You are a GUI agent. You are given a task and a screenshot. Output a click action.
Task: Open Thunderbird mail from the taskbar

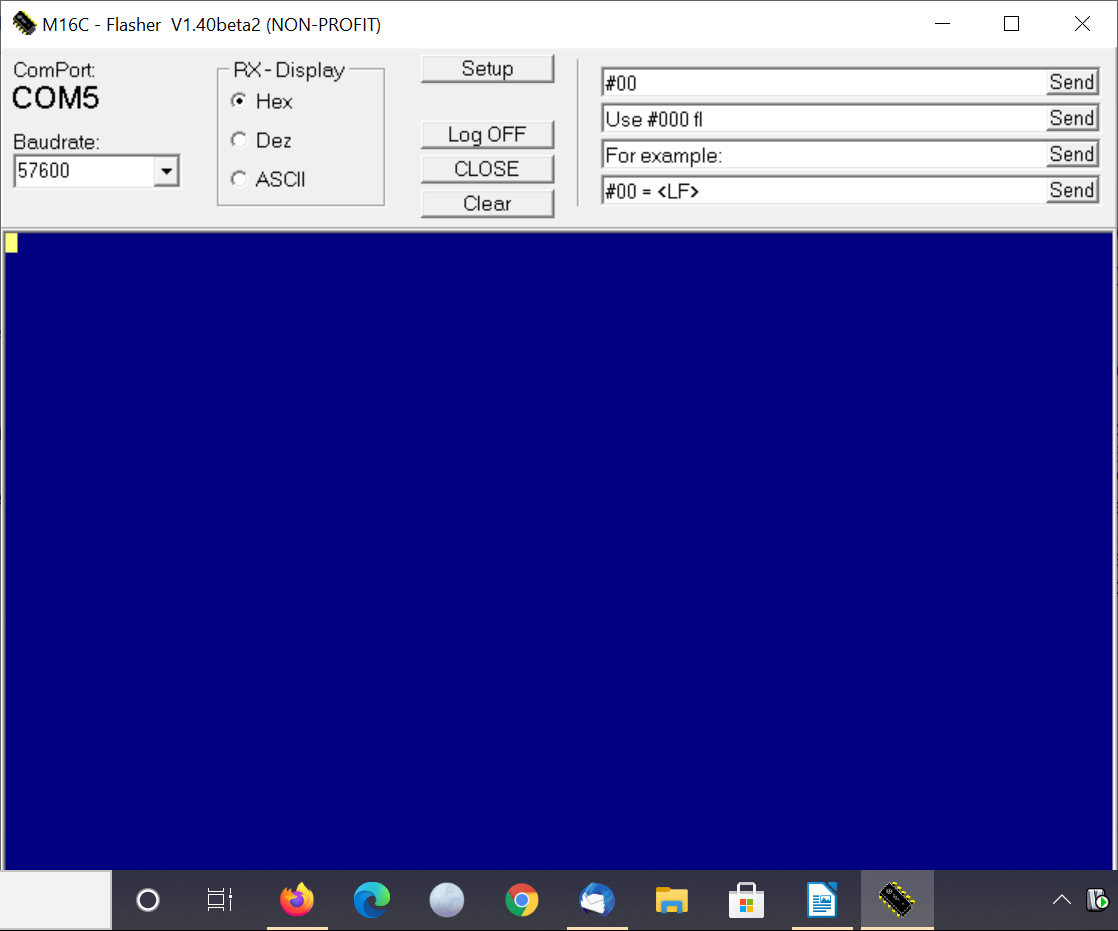[x=597, y=900]
